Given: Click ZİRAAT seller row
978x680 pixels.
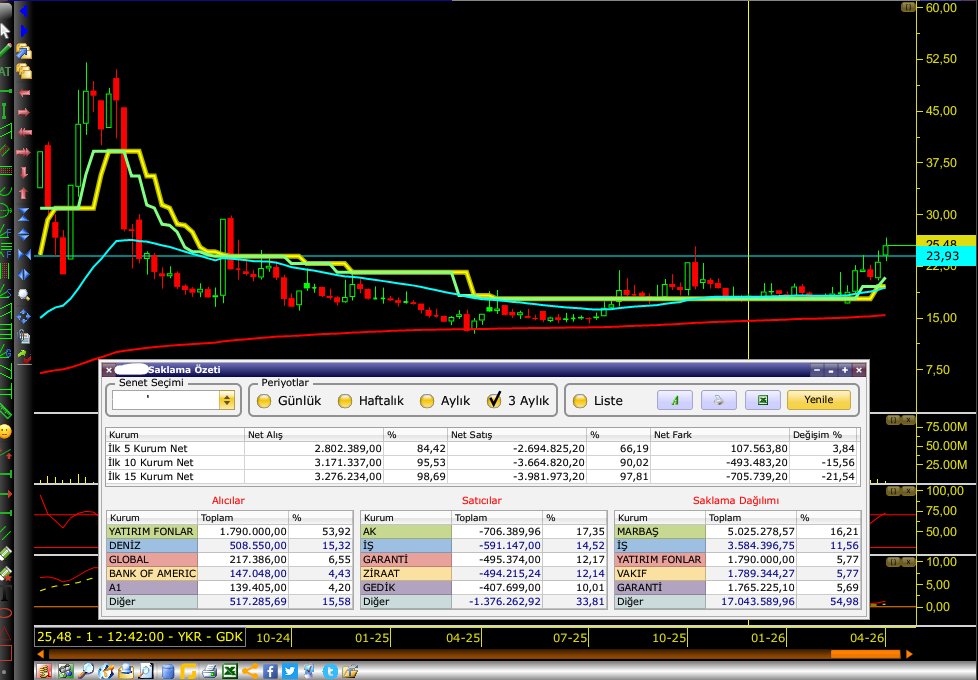Looking at the screenshot, I should tap(484, 573).
